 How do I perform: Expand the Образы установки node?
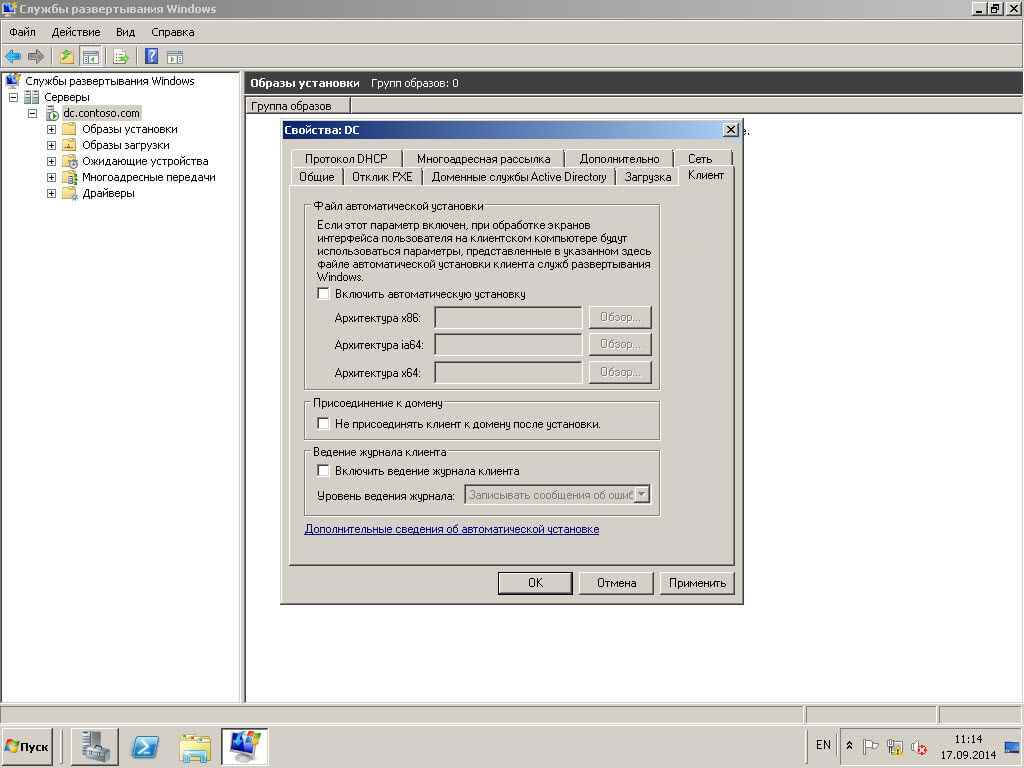[52, 129]
